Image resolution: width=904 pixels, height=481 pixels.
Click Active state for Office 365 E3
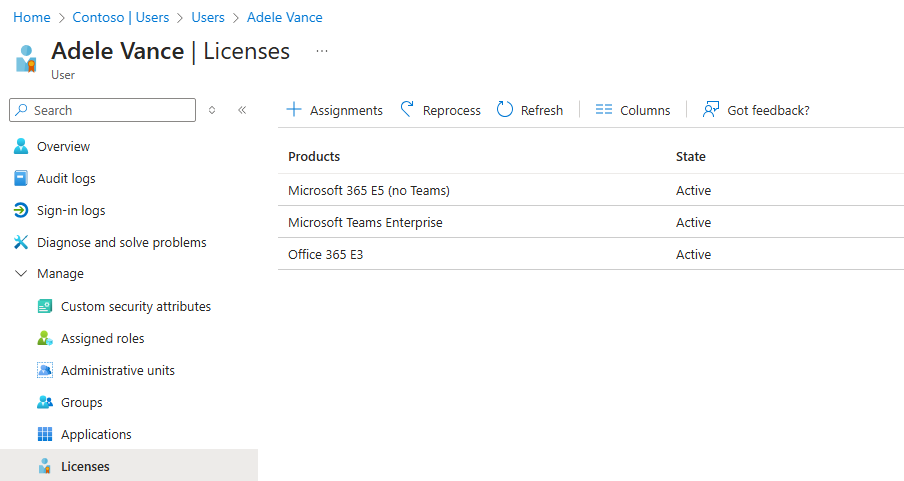[694, 254]
